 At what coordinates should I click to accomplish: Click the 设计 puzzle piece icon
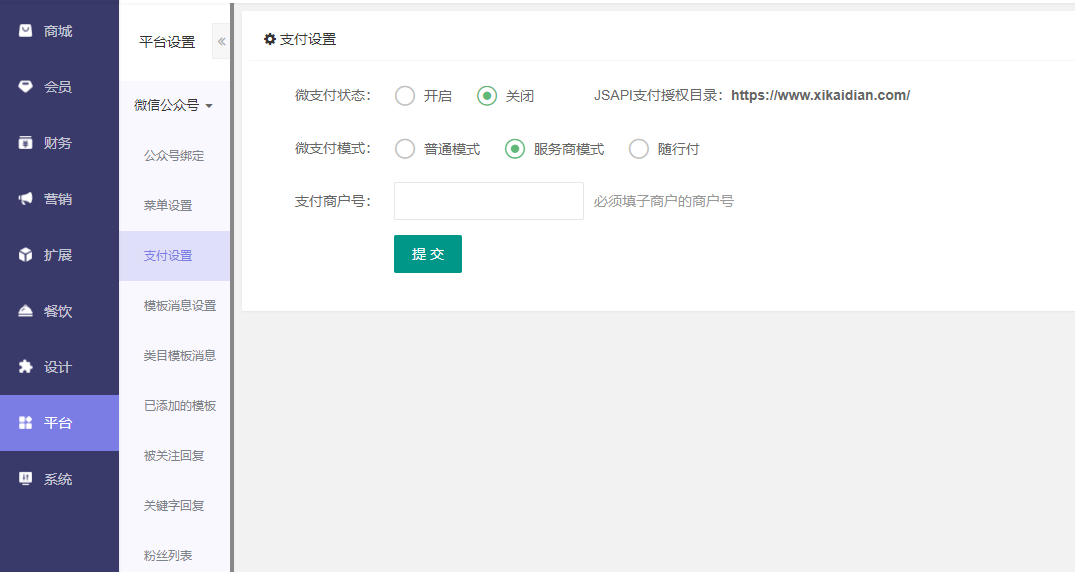click(25, 366)
